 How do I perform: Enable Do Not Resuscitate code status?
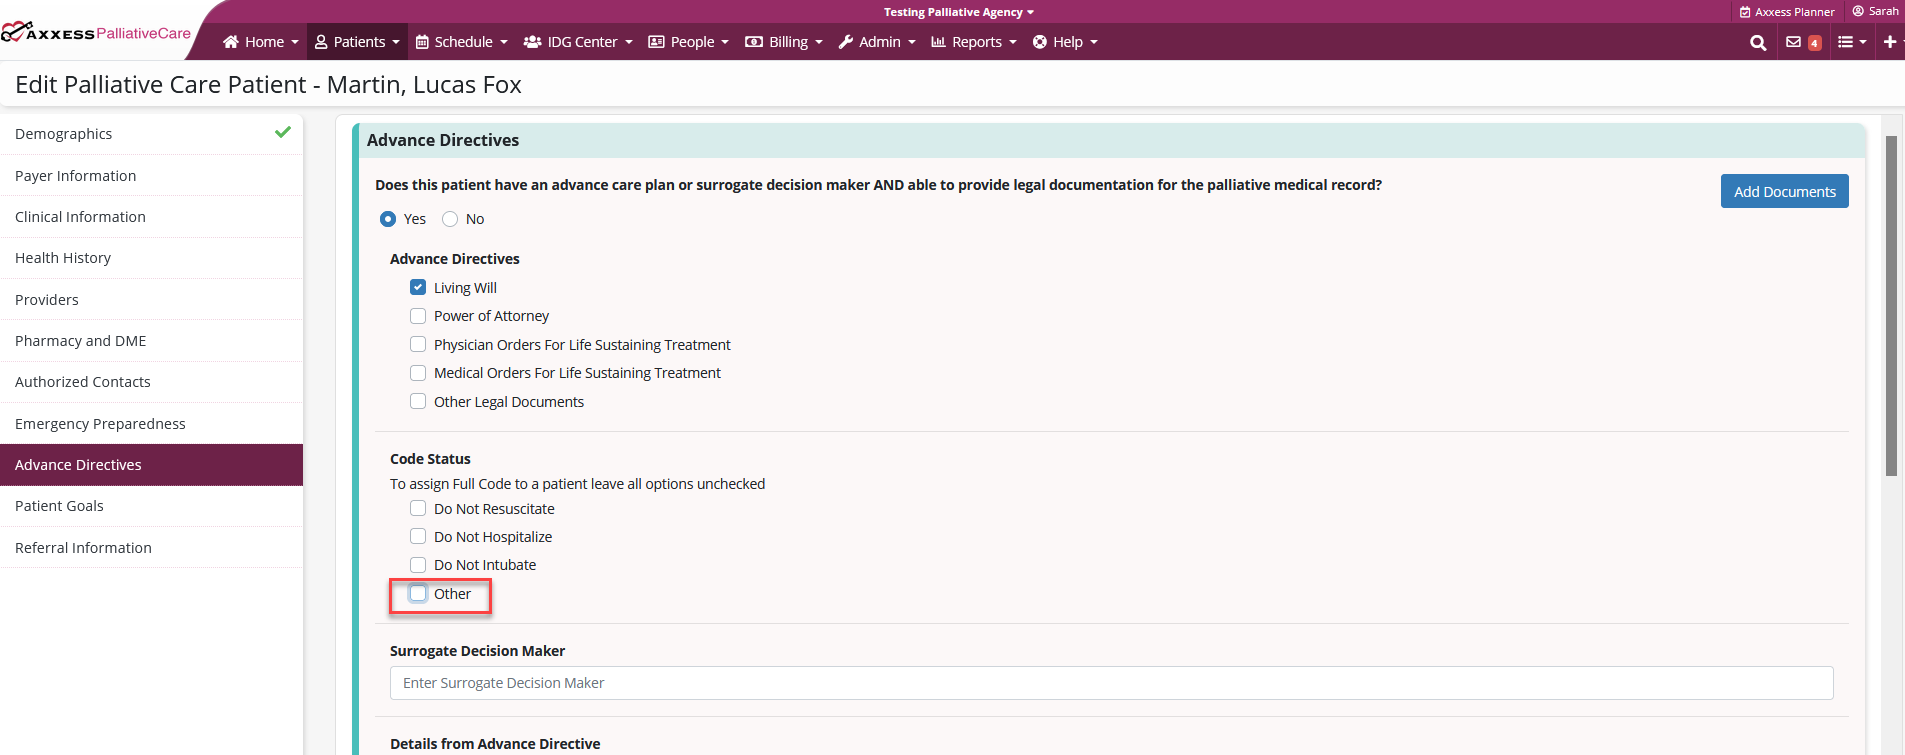(418, 509)
